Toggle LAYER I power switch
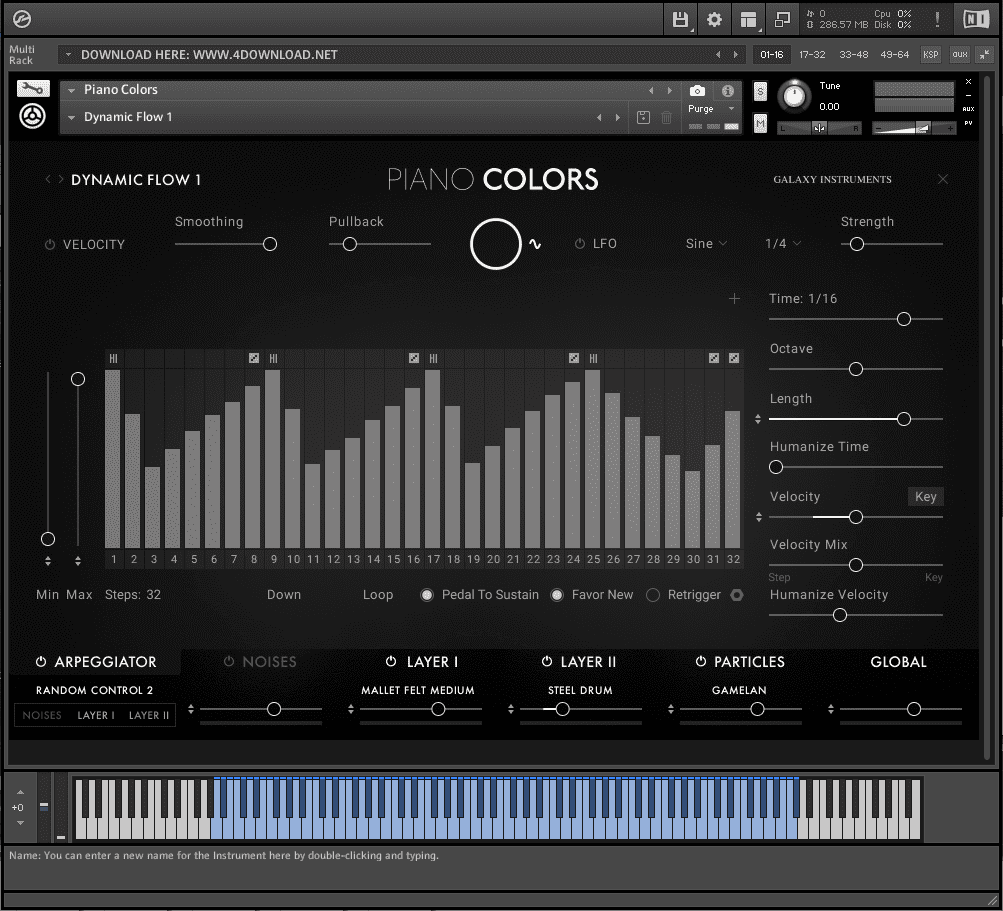The height and width of the screenshot is (911, 1003). pyautogui.click(x=391, y=661)
